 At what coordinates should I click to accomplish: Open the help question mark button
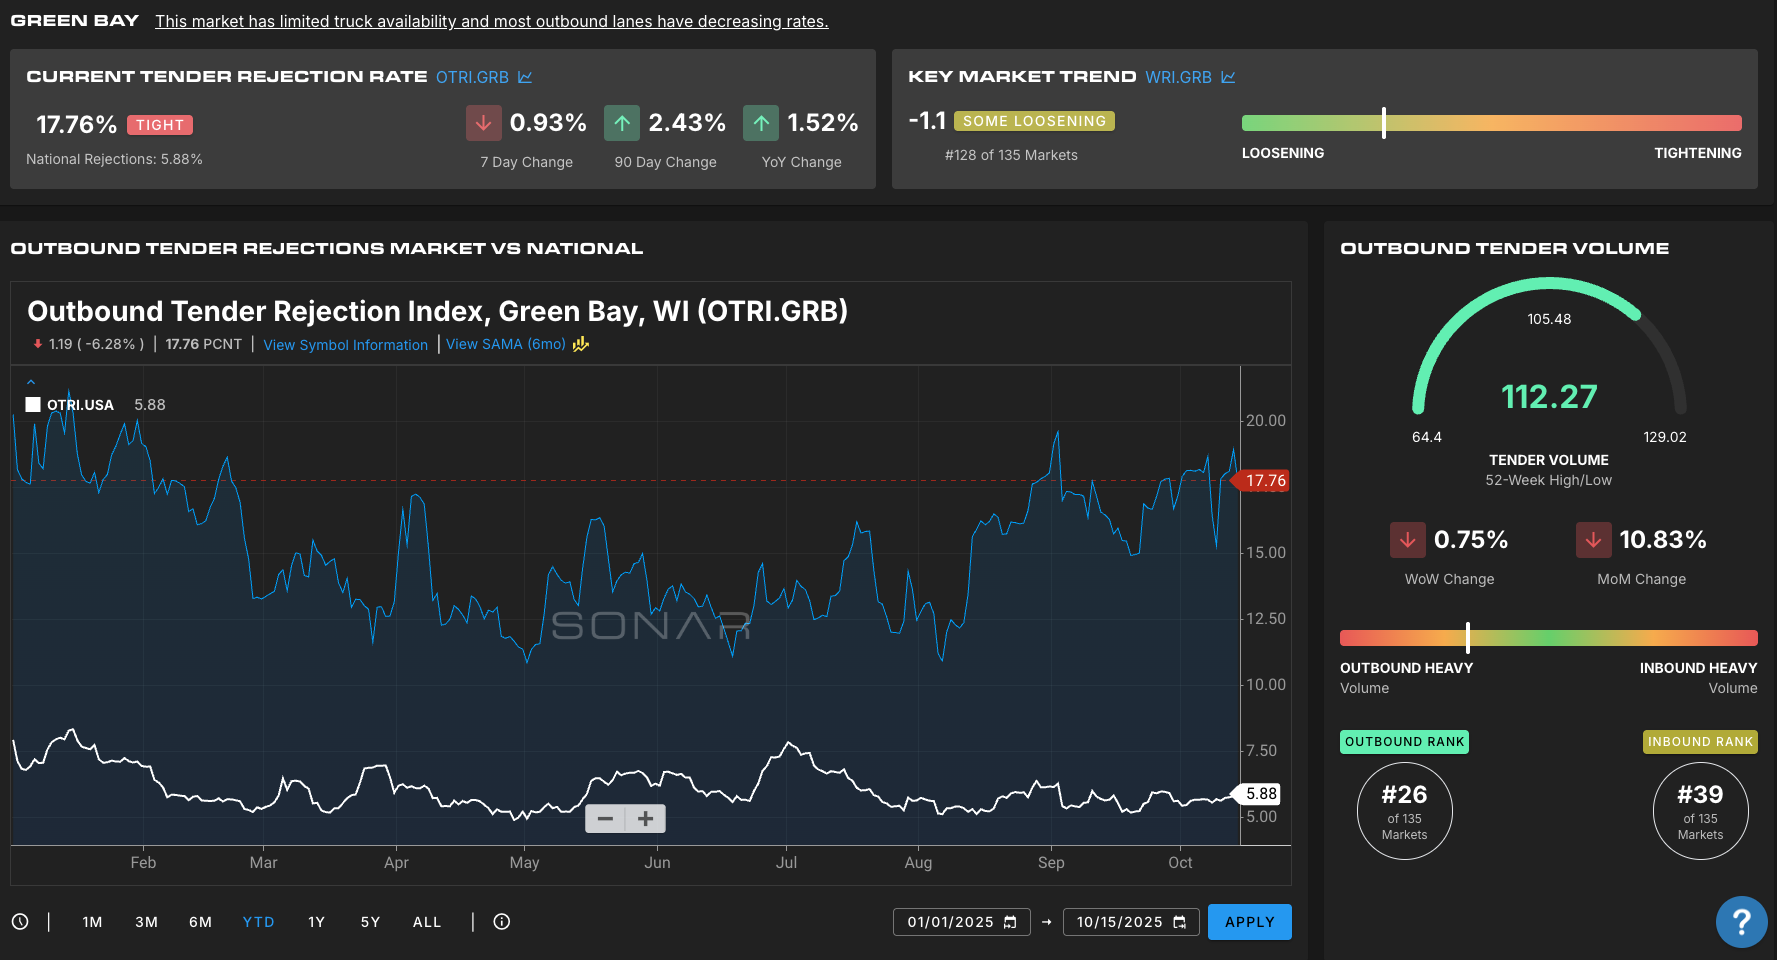pos(1741,921)
